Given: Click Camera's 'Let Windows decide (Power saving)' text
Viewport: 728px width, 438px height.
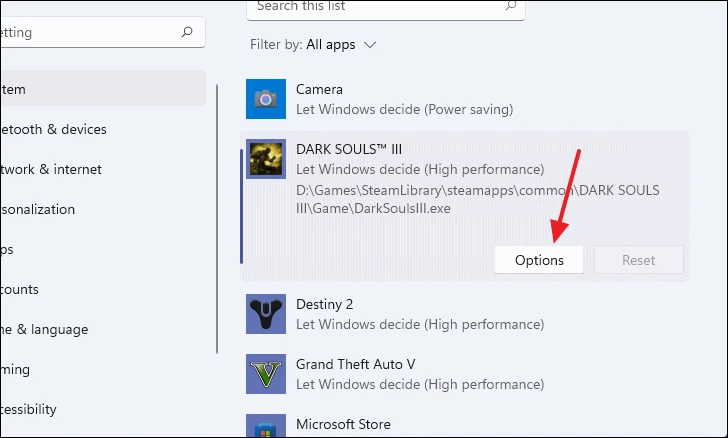Looking at the screenshot, I should (x=405, y=110).
